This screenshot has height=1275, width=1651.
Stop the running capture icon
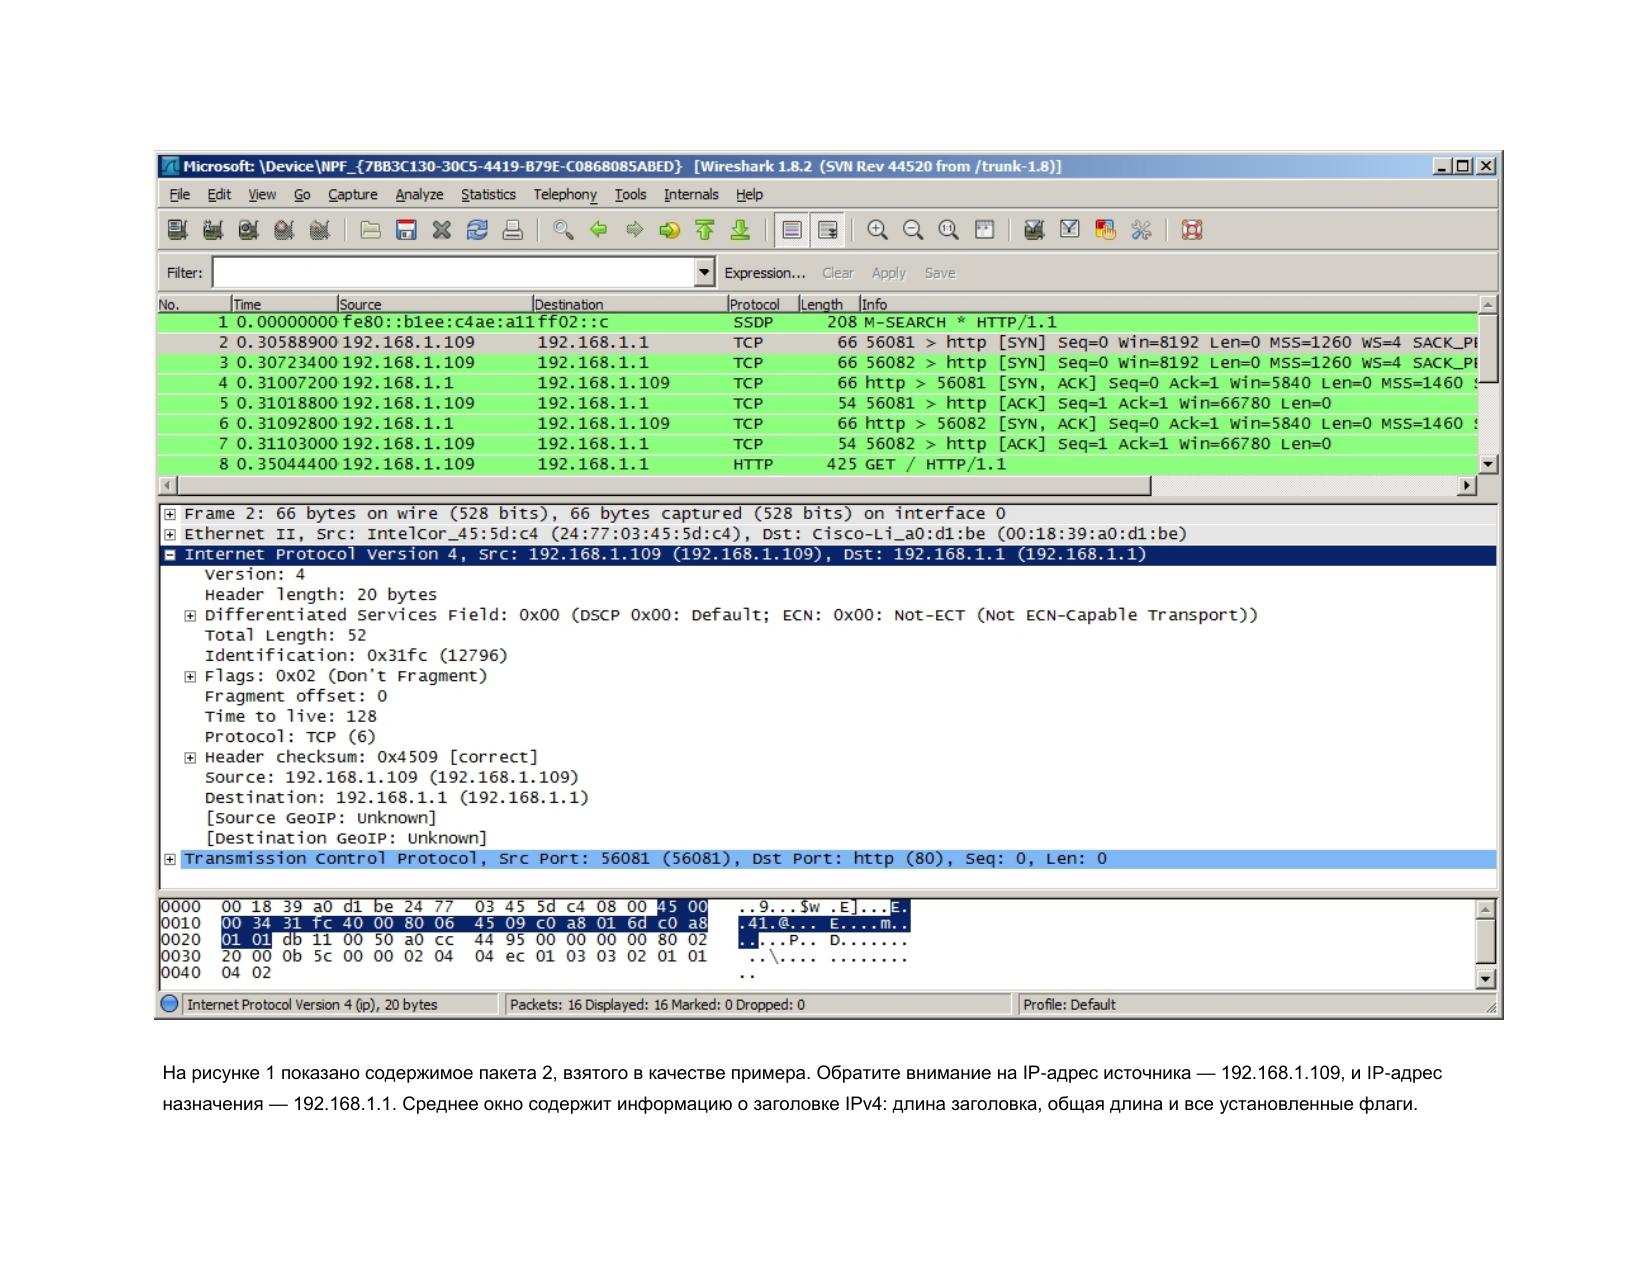[x=284, y=230]
